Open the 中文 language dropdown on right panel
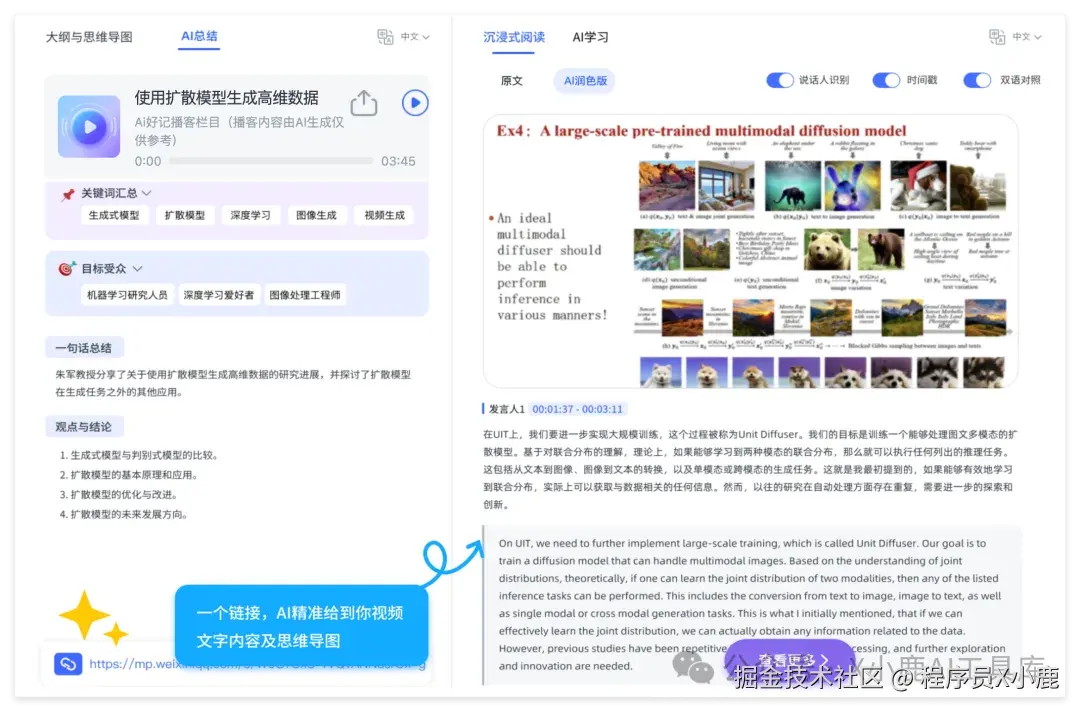Viewport: 1080px width, 712px height. (1022, 36)
